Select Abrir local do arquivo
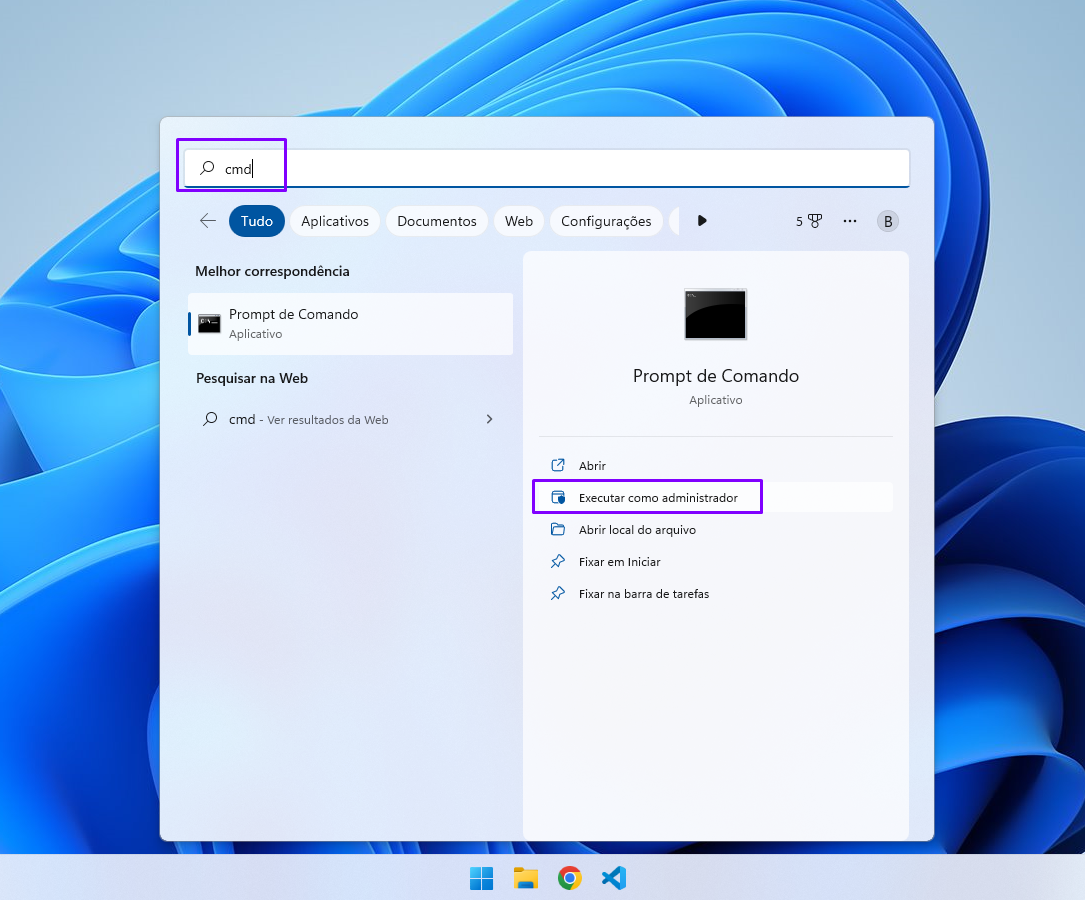 715,530
